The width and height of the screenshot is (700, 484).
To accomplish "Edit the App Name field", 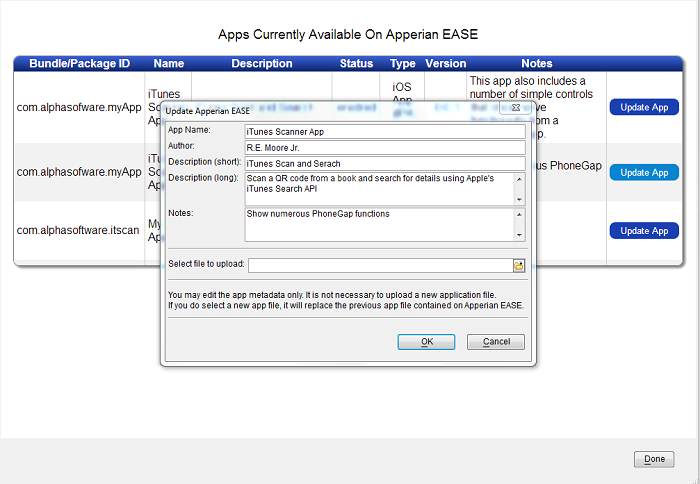I will click(385, 132).
